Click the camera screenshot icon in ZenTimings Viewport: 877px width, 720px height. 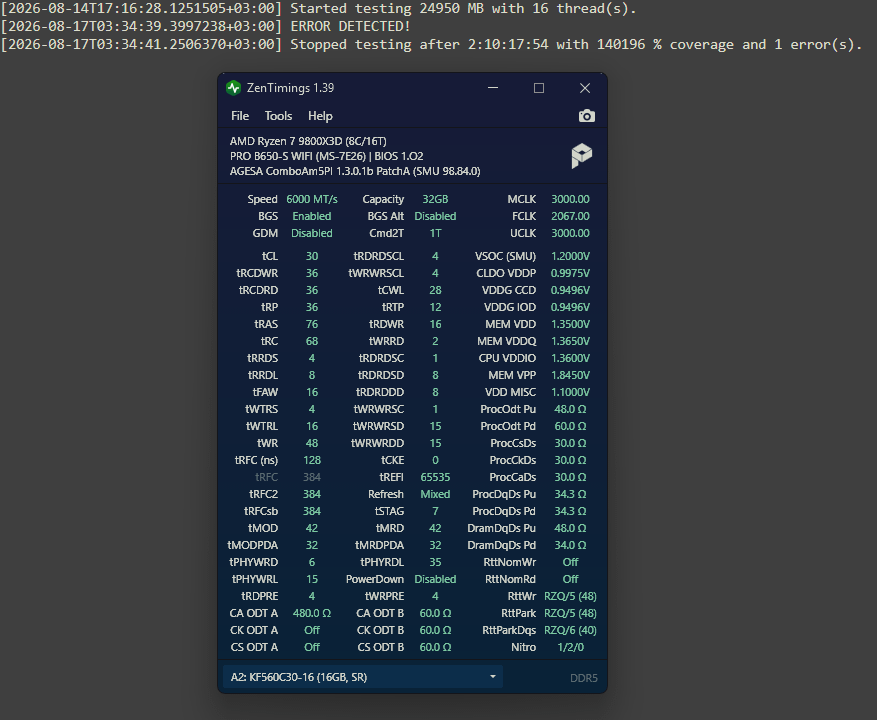(586, 116)
